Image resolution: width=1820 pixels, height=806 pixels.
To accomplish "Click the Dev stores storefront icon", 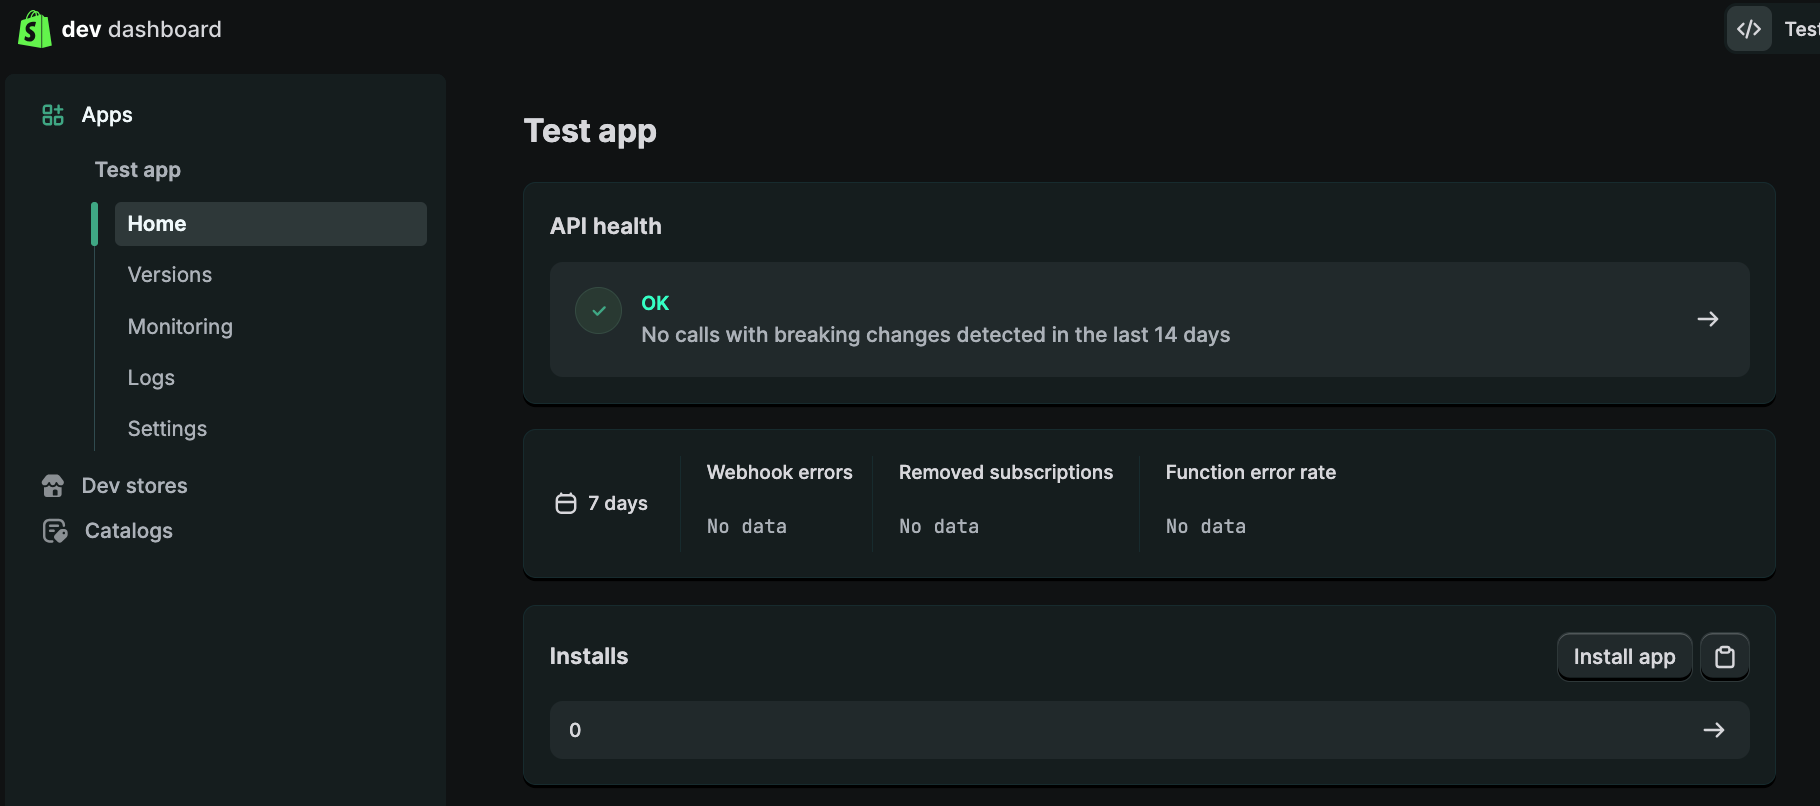I will tap(53, 486).
